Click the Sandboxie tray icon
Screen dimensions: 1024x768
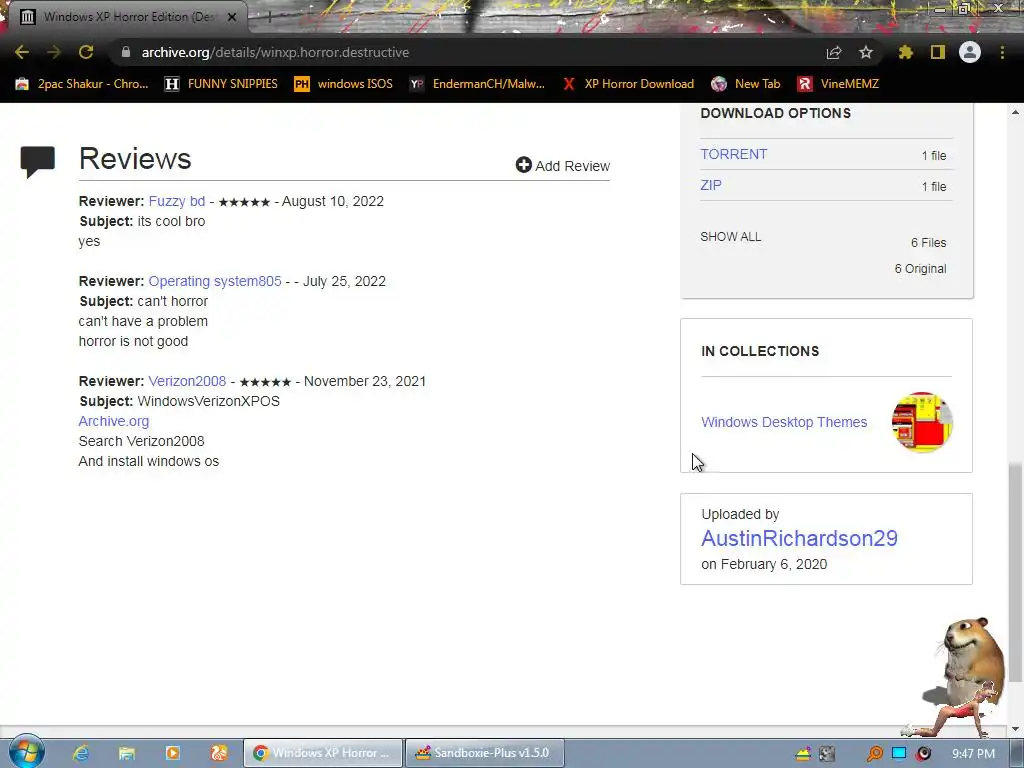coord(803,754)
